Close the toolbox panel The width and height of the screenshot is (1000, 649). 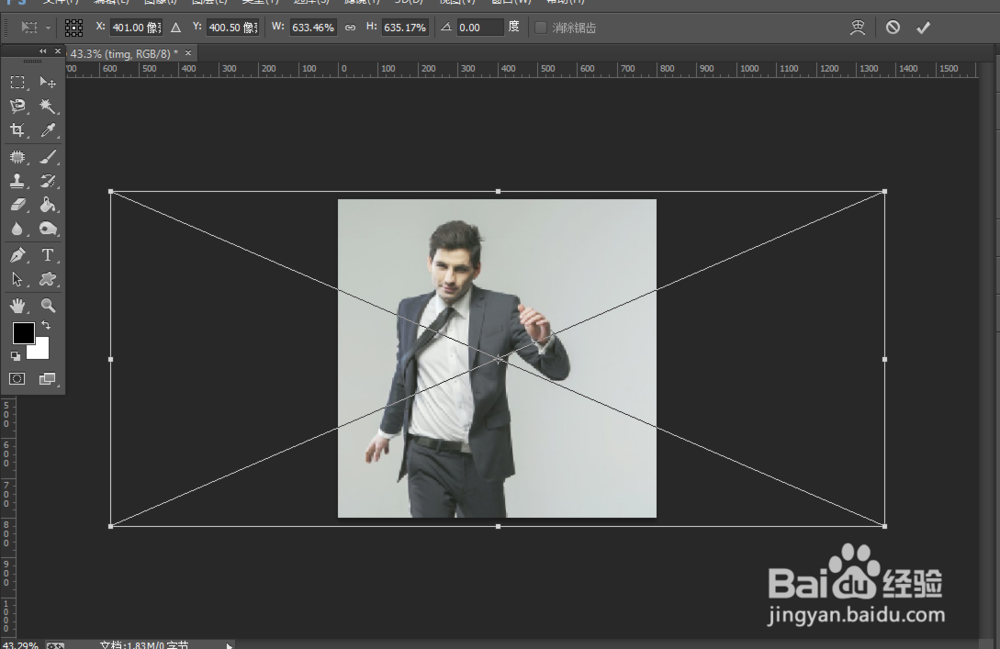(57, 51)
